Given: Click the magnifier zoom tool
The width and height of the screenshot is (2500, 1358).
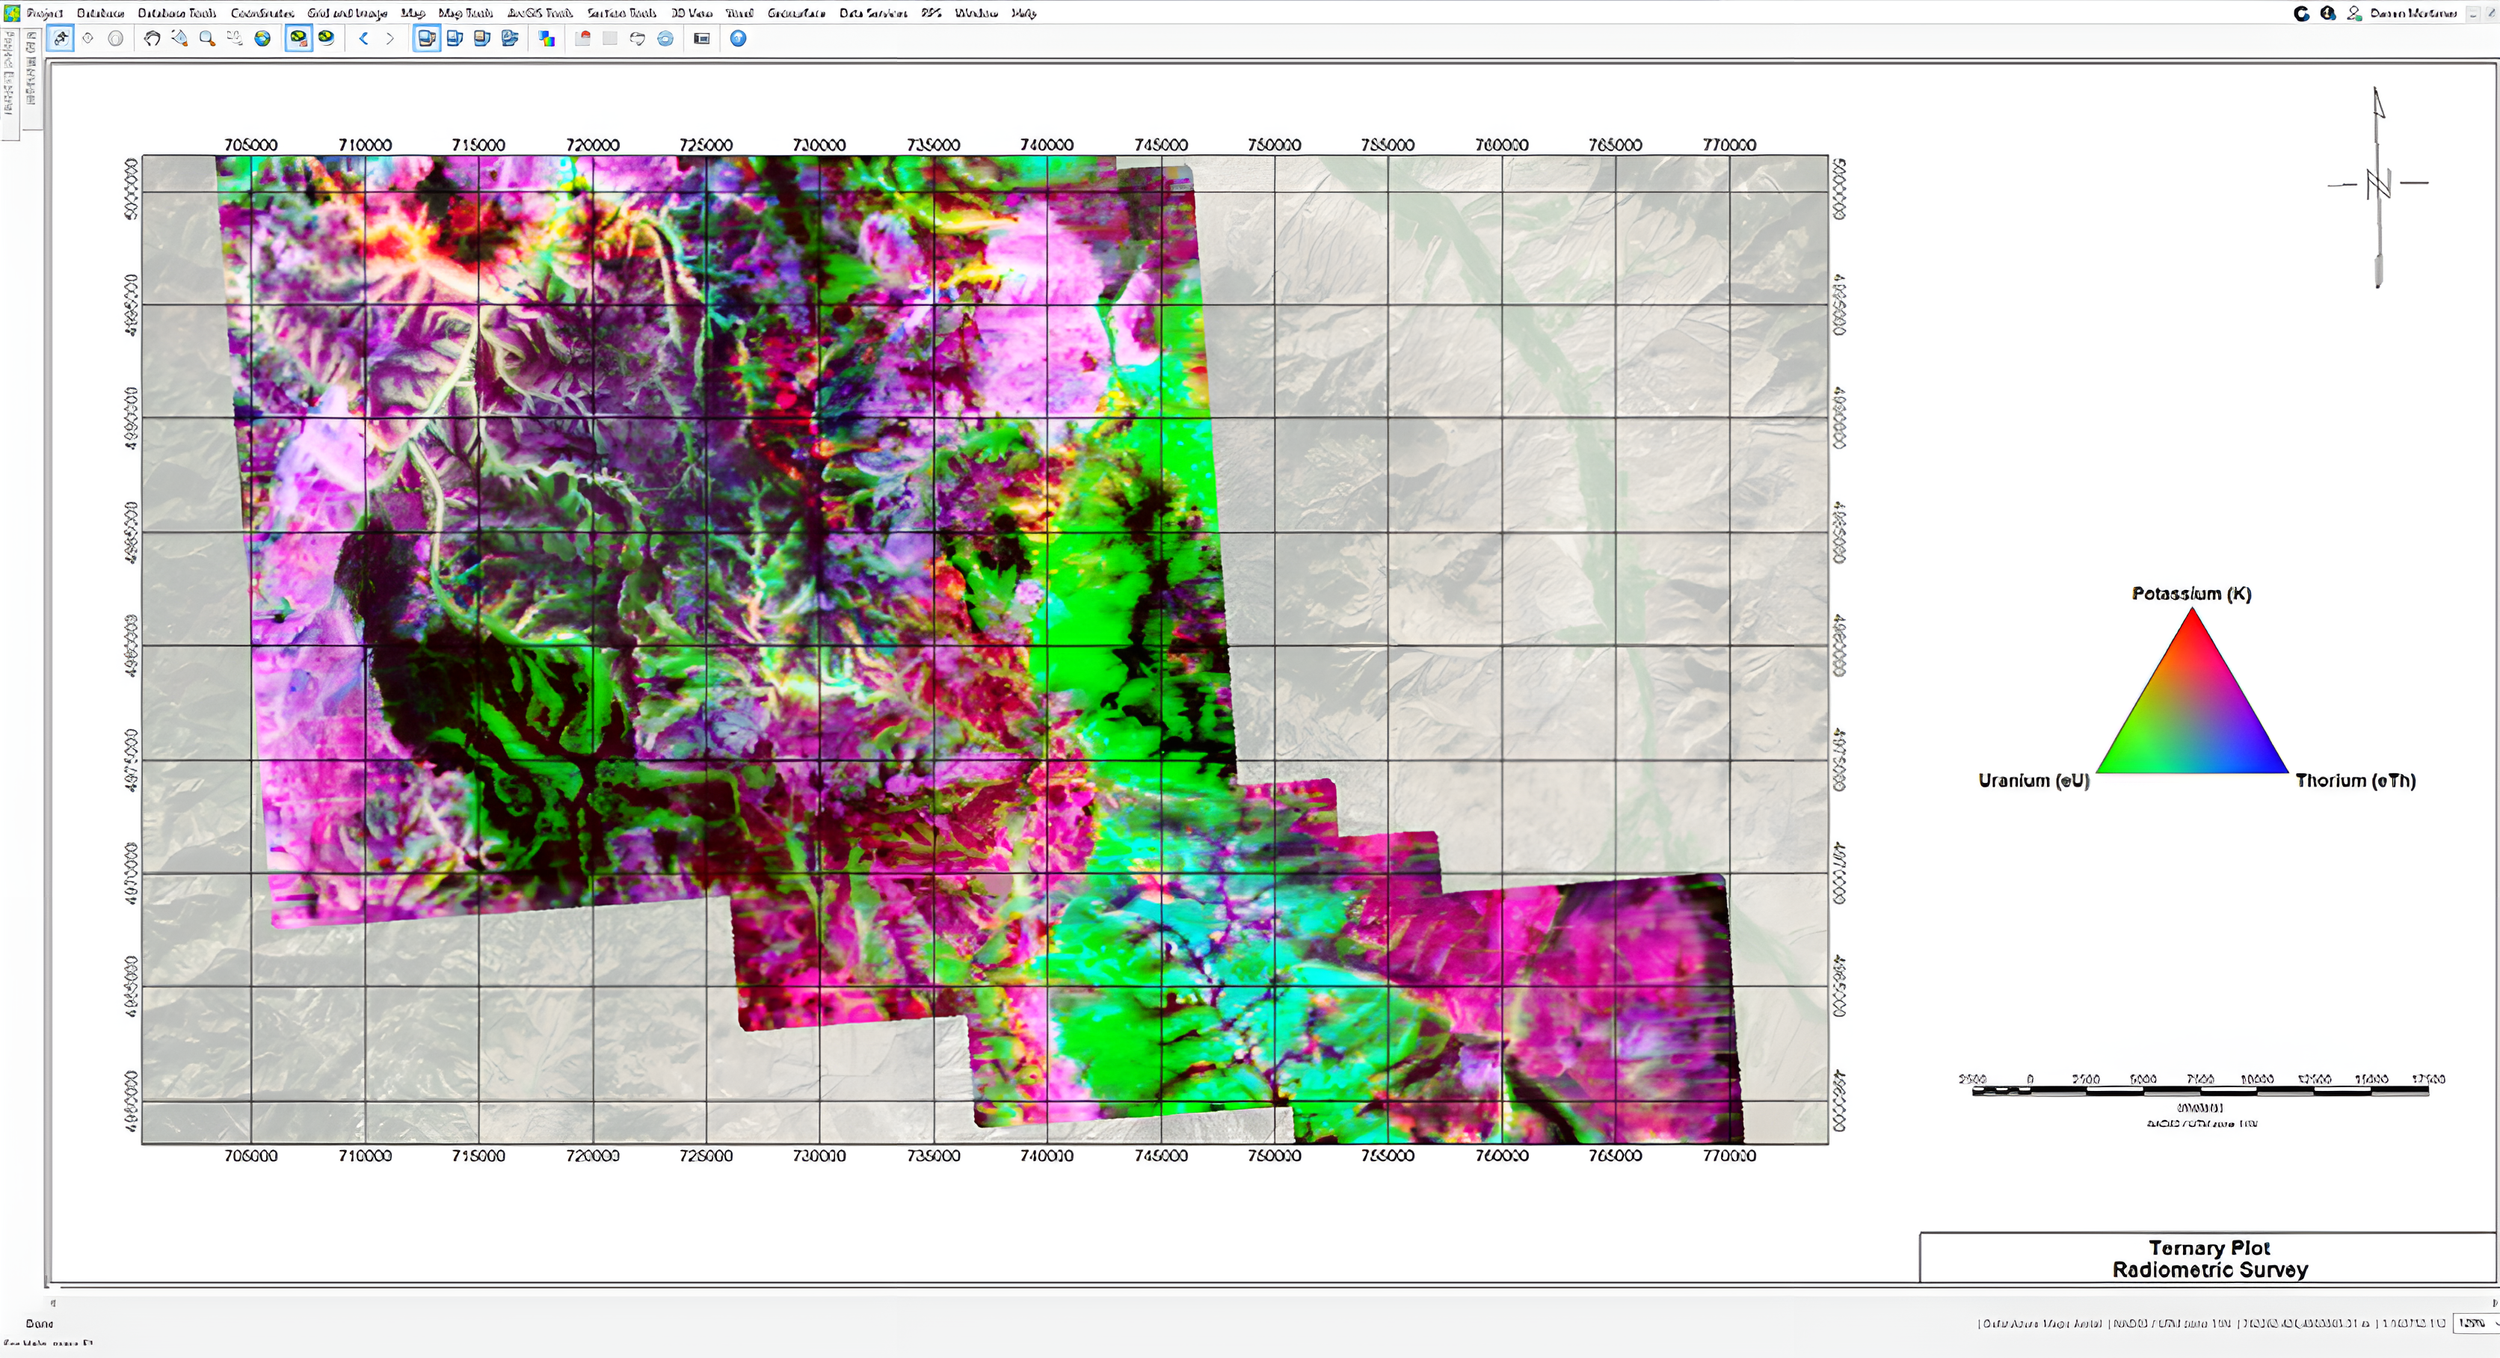Looking at the screenshot, I should 207,39.
